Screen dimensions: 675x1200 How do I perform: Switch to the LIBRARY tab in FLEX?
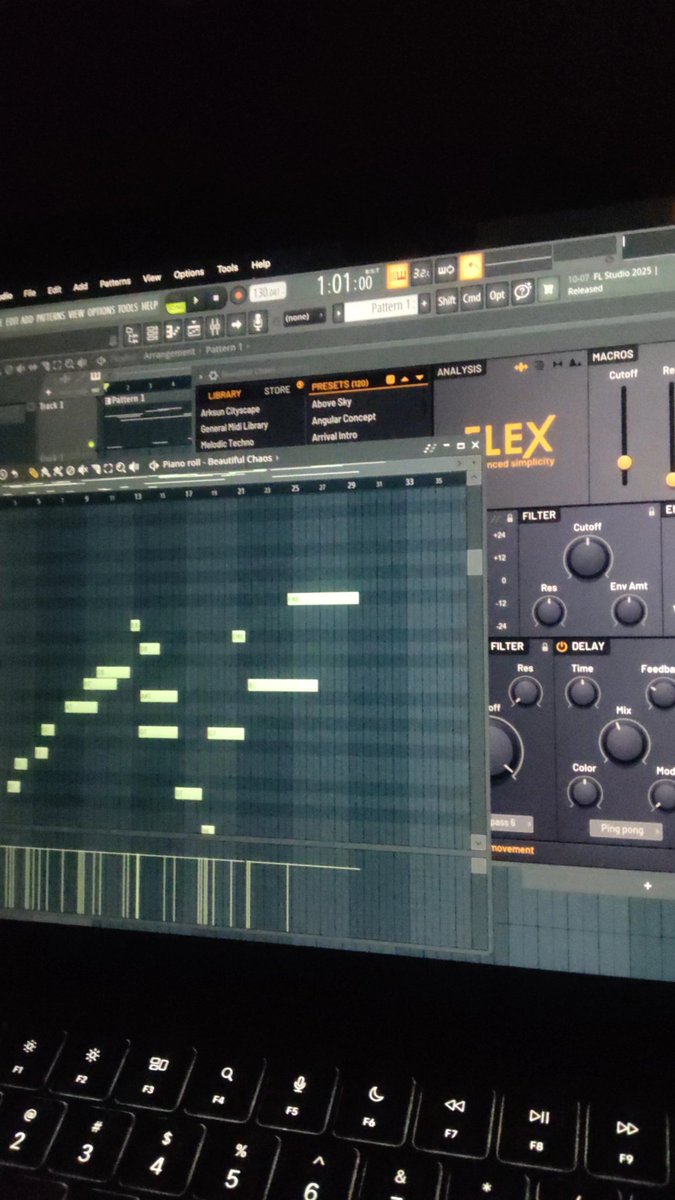click(224, 394)
